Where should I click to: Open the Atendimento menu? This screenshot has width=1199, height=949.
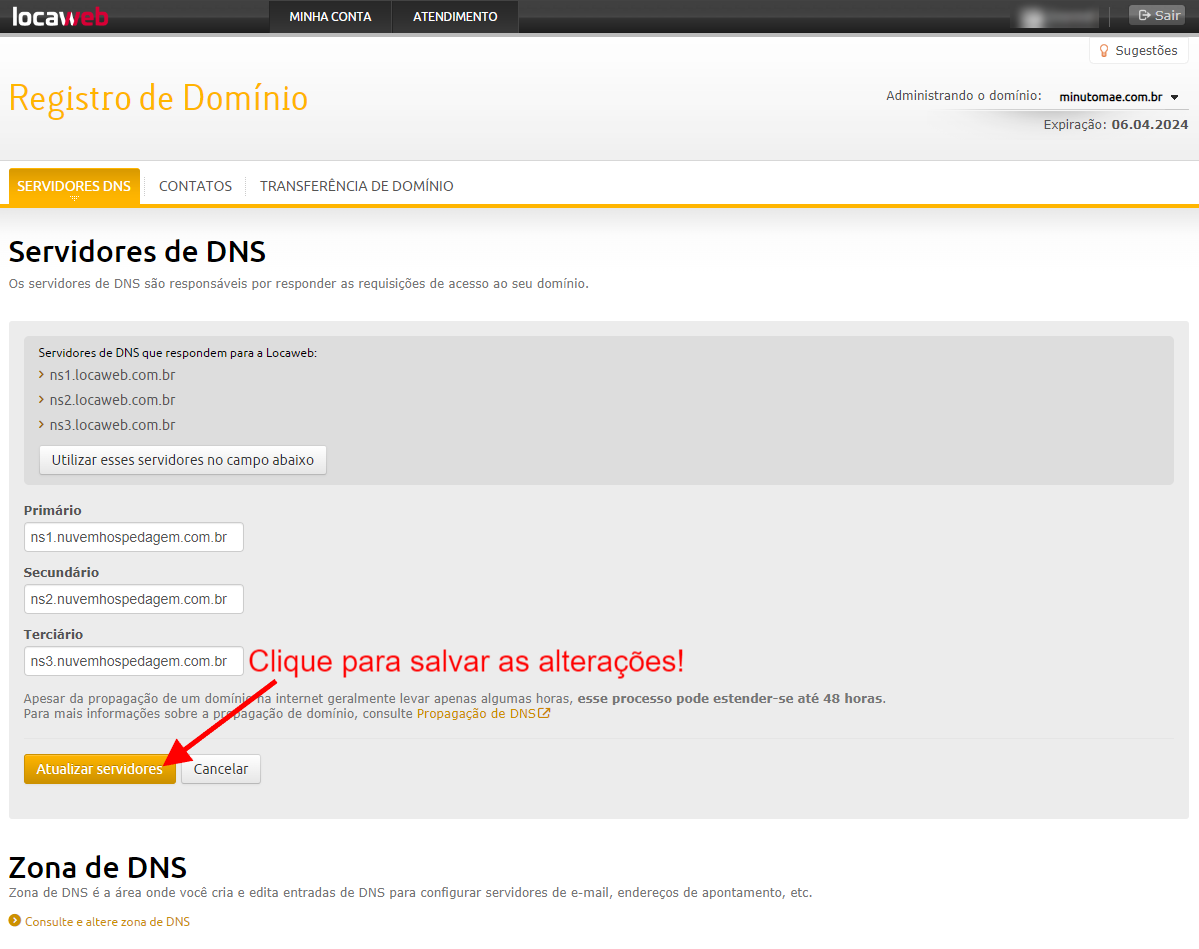[x=455, y=16]
